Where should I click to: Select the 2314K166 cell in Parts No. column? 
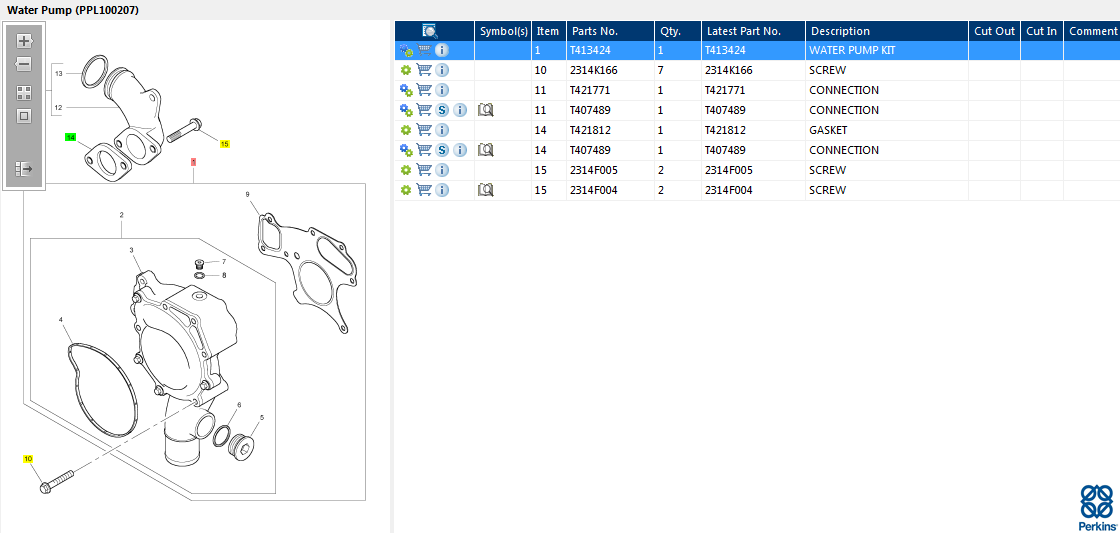click(611, 70)
